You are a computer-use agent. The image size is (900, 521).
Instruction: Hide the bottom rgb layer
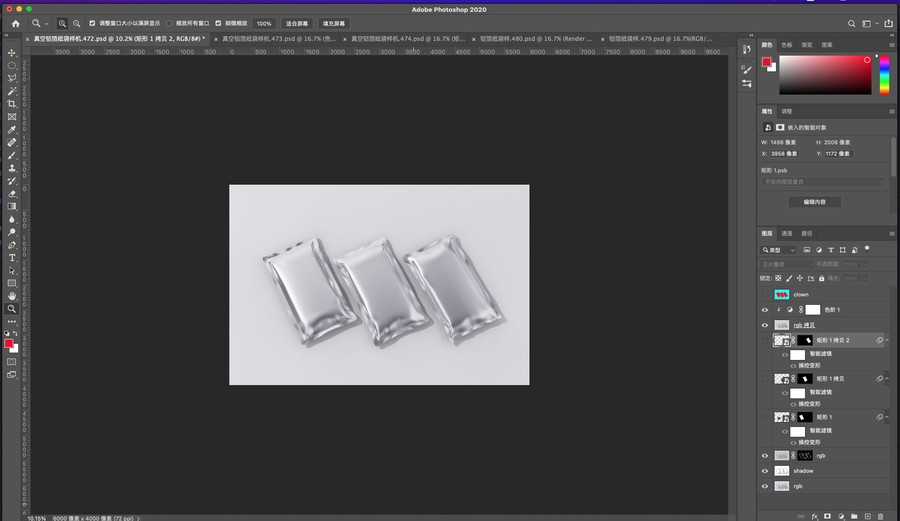(x=765, y=486)
